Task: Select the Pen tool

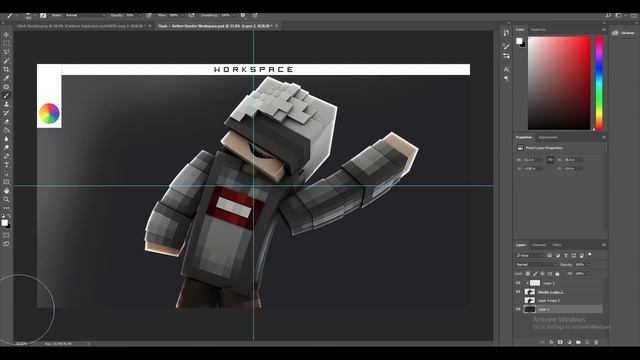Action: coord(6,156)
